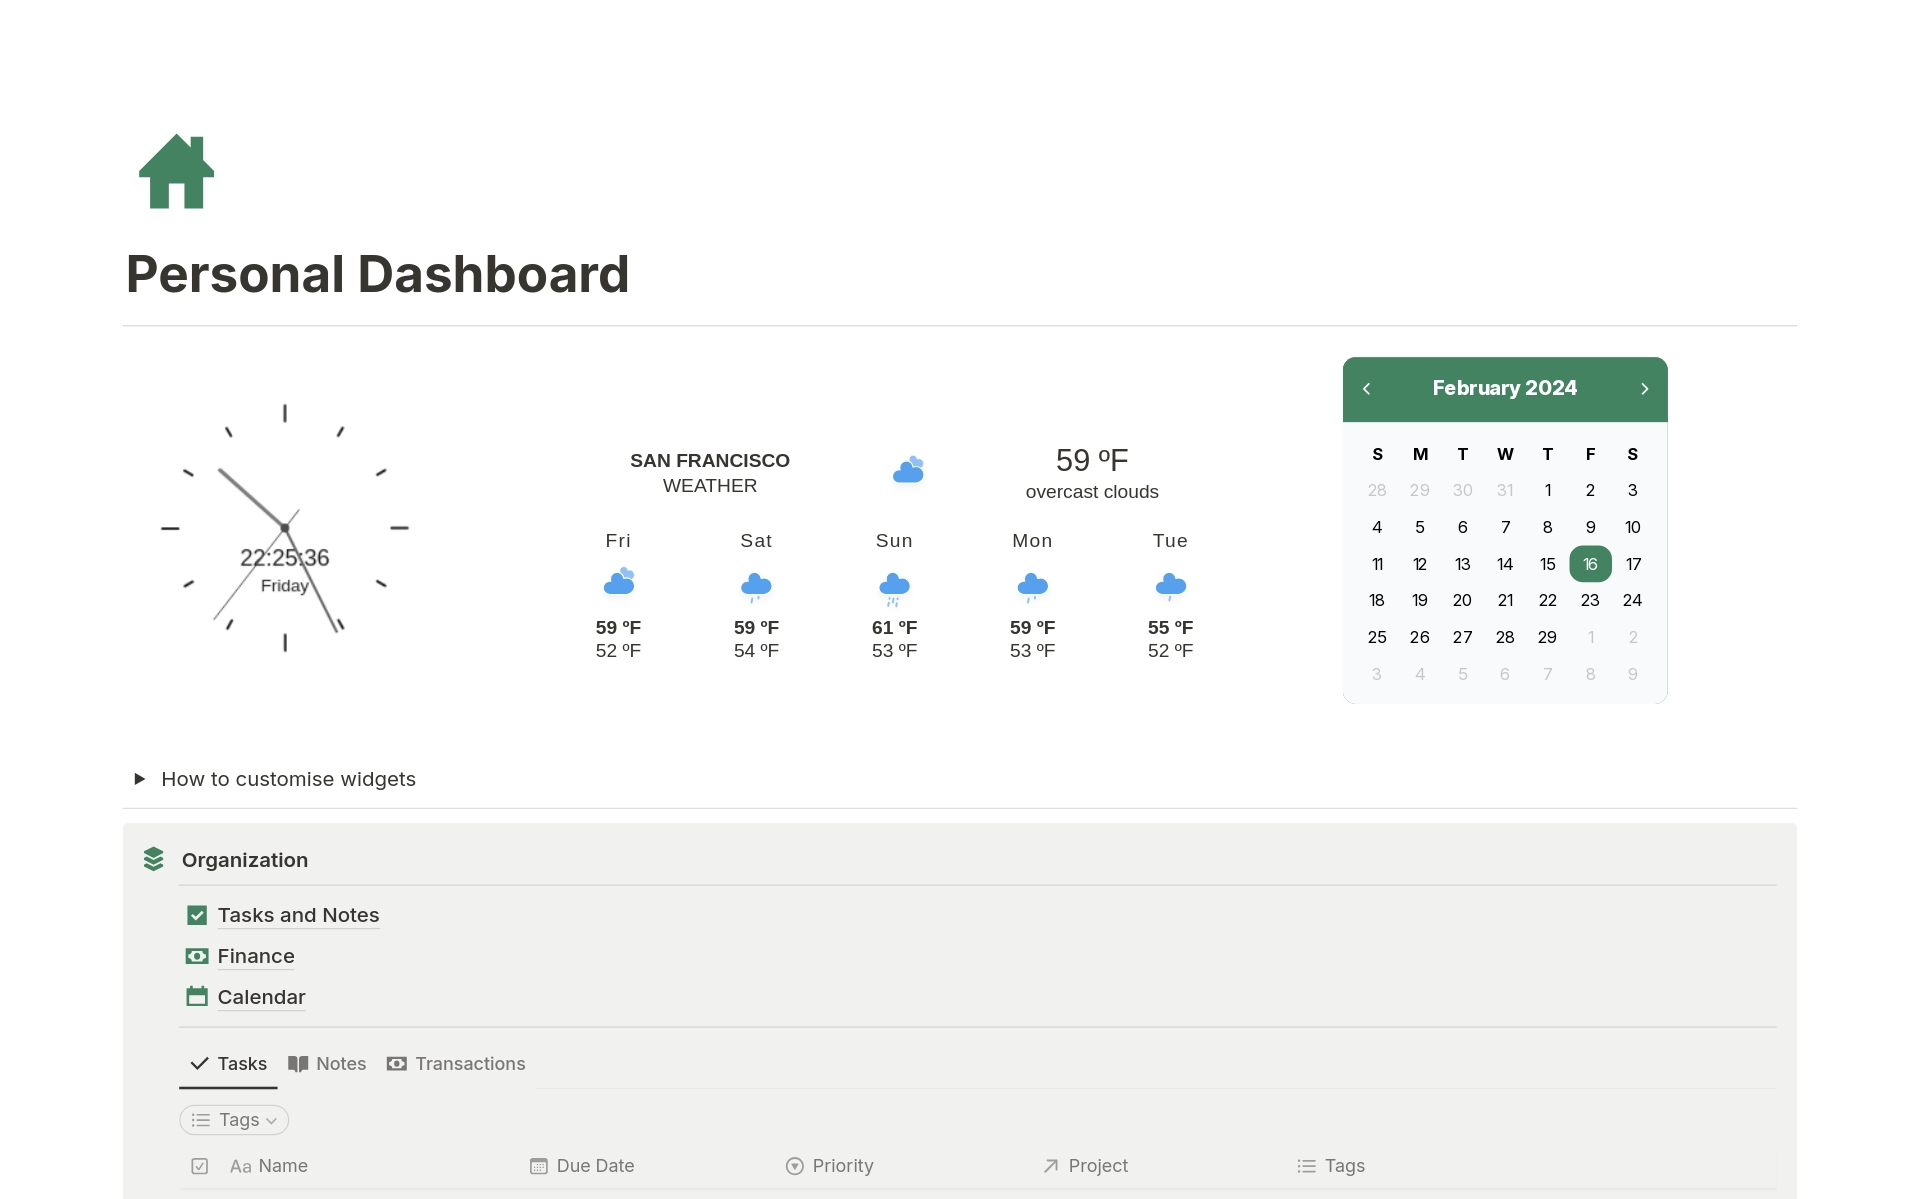Click the Tasks checkmark icon in tabs
The height and width of the screenshot is (1199, 1920).
[200, 1062]
